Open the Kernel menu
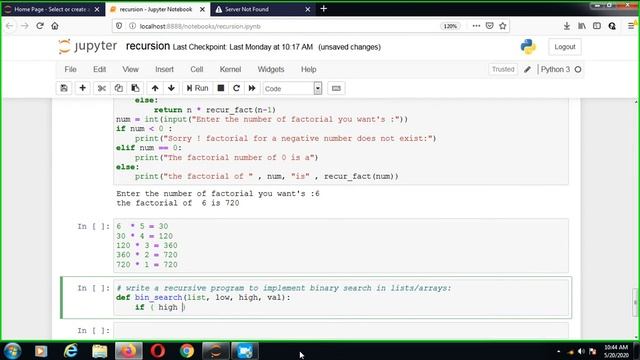 click(x=230, y=69)
